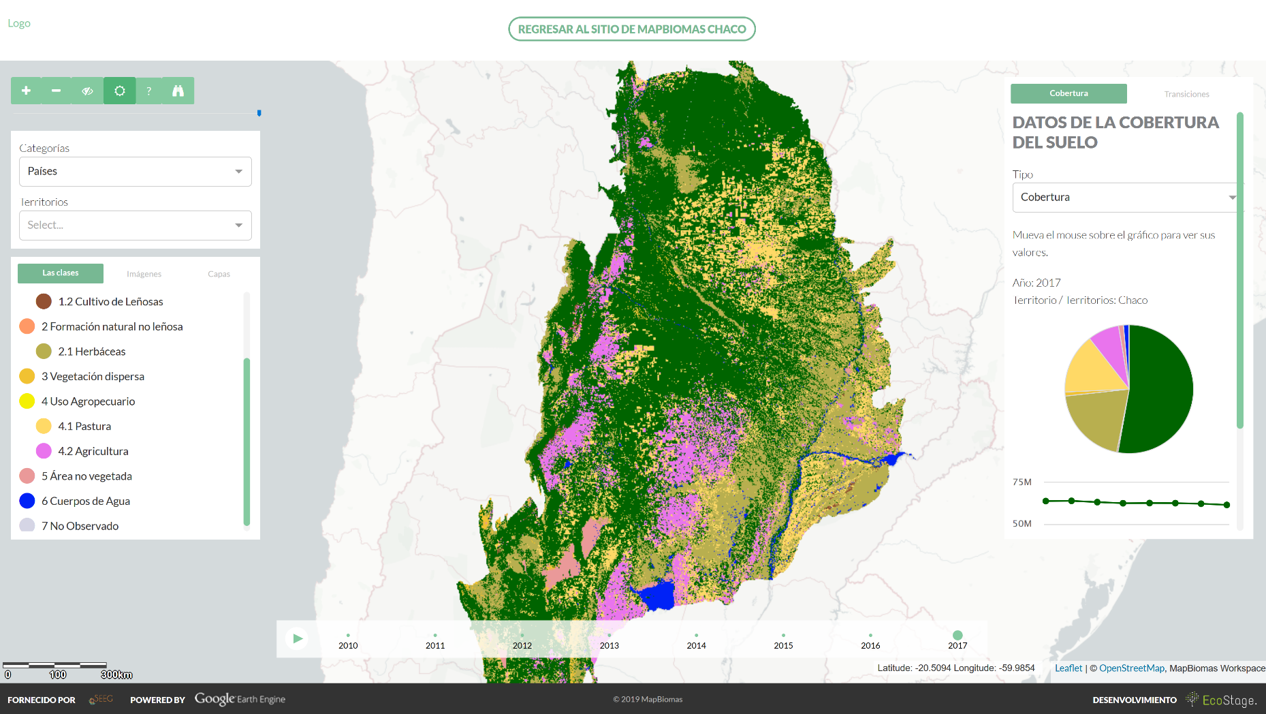The width and height of the screenshot is (1266, 714).
Task: Switch to Imágenes tab
Action: 144,274
